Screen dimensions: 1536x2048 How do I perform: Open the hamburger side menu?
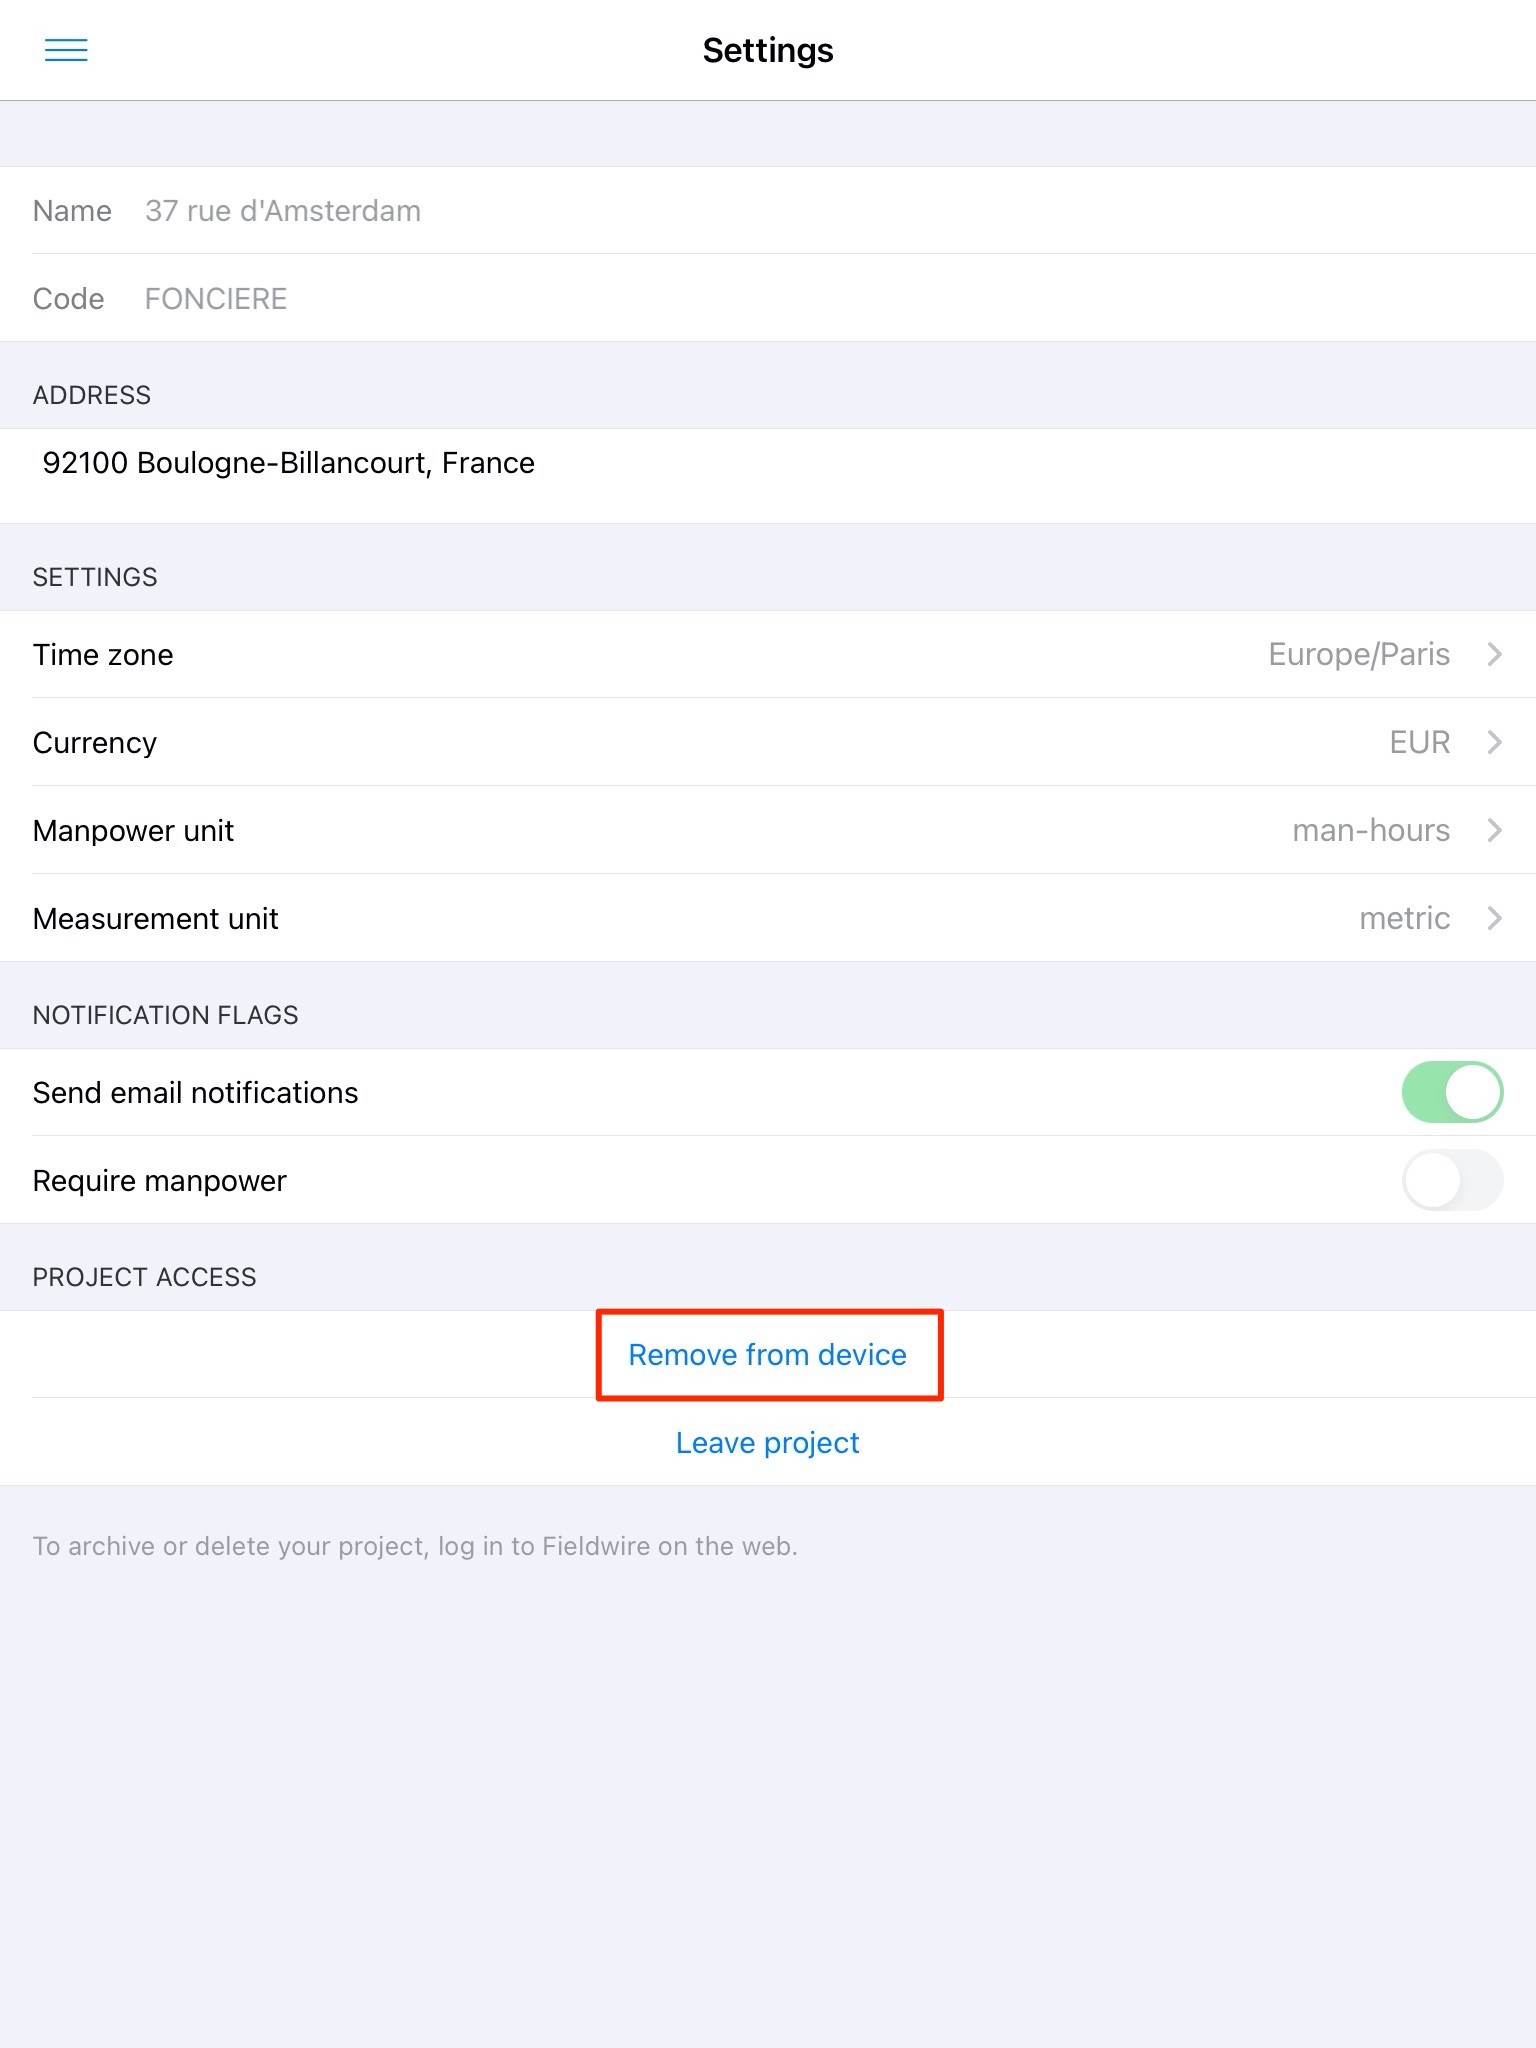click(x=66, y=50)
